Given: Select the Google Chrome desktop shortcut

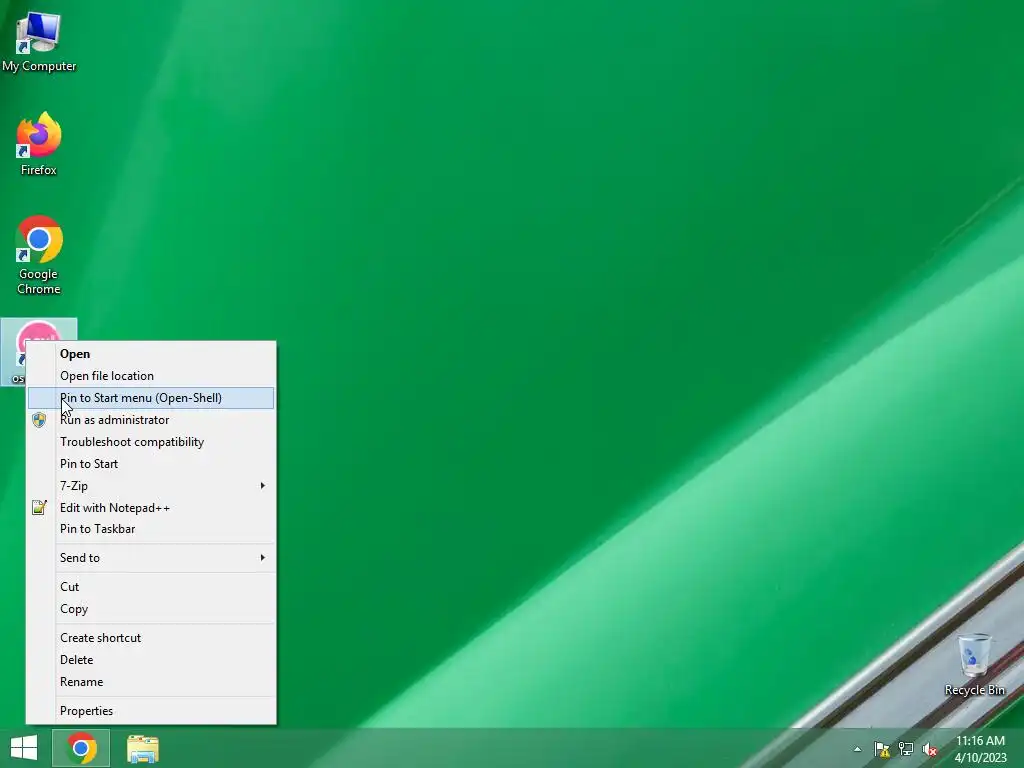Looking at the screenshot, I should (39, 255).
